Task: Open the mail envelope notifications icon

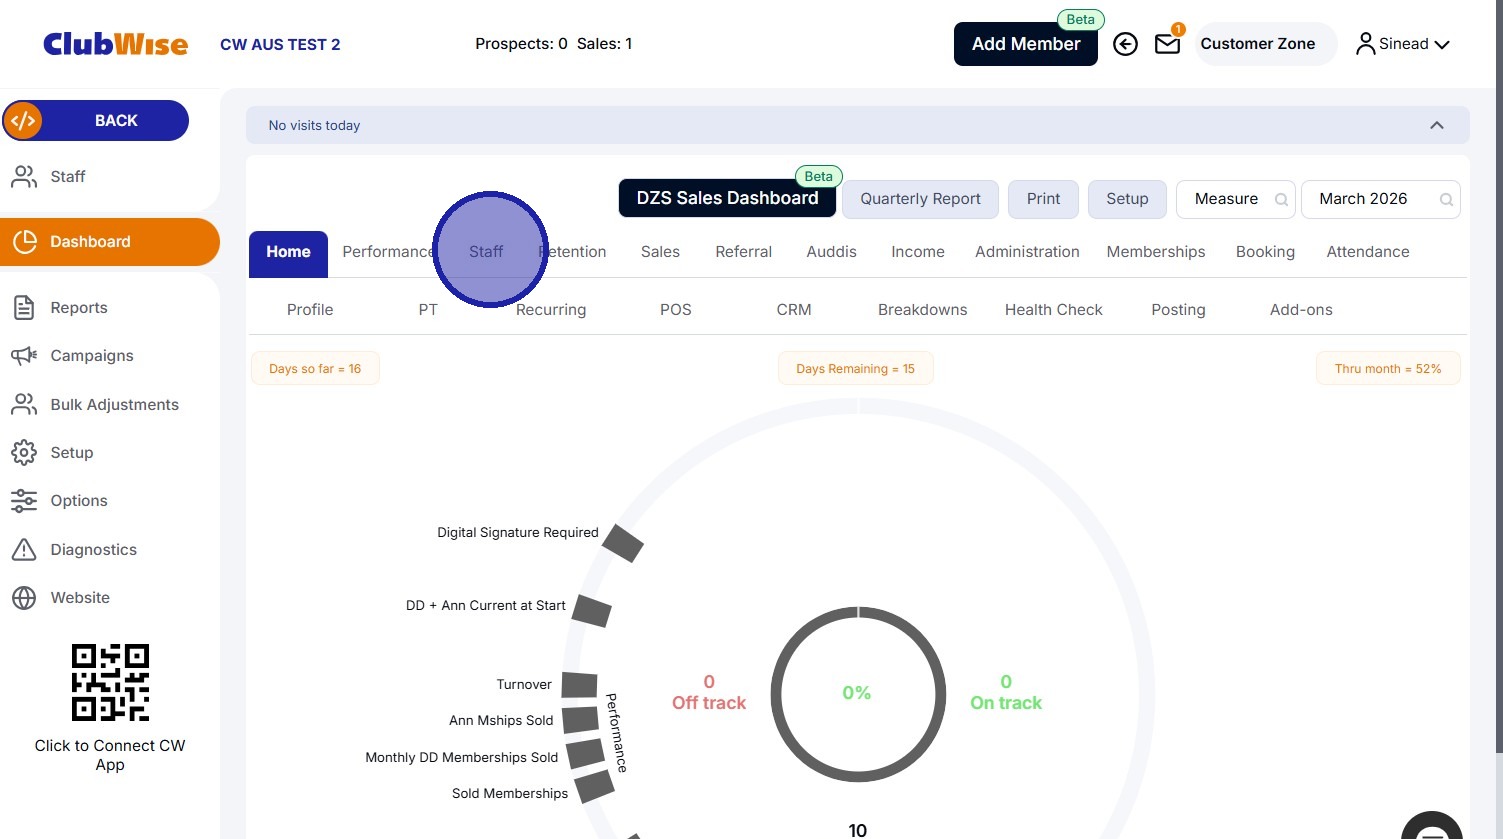Action: (1167, 44)
